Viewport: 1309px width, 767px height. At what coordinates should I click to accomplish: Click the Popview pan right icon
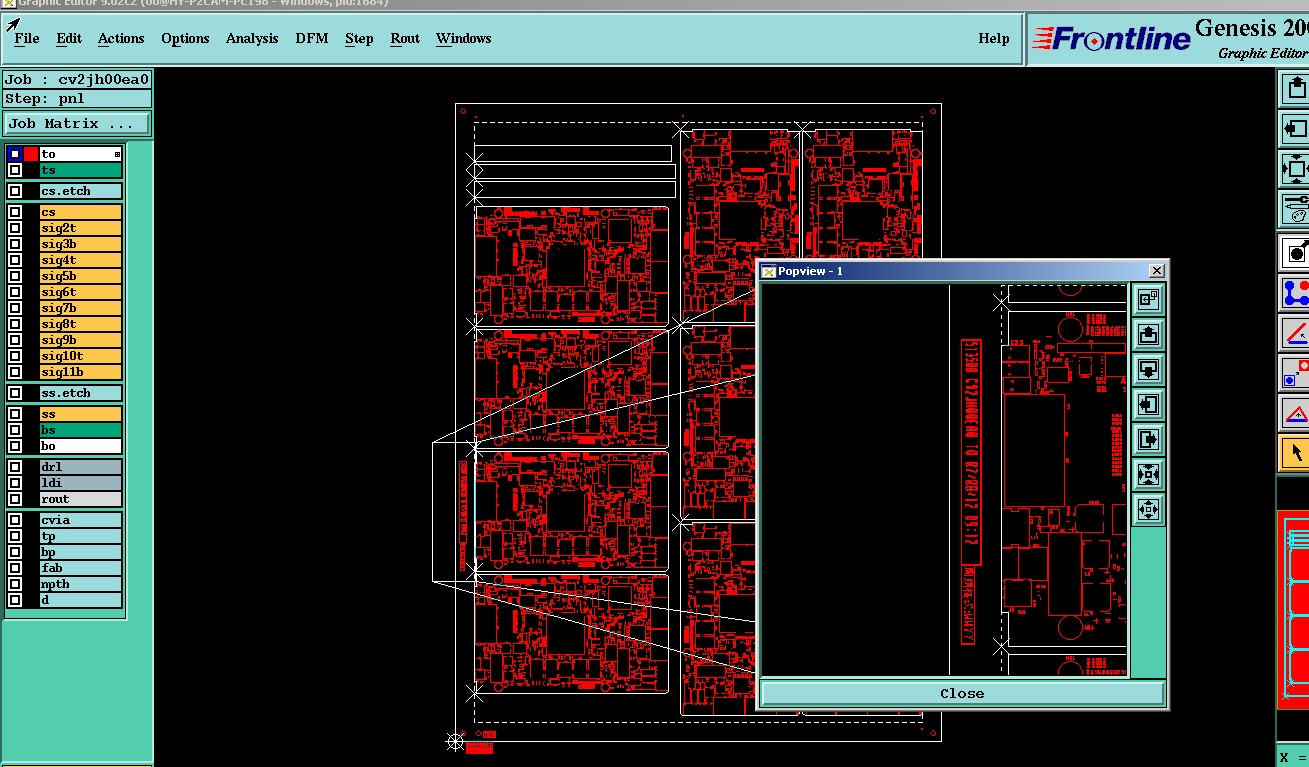click(1148, 439)
